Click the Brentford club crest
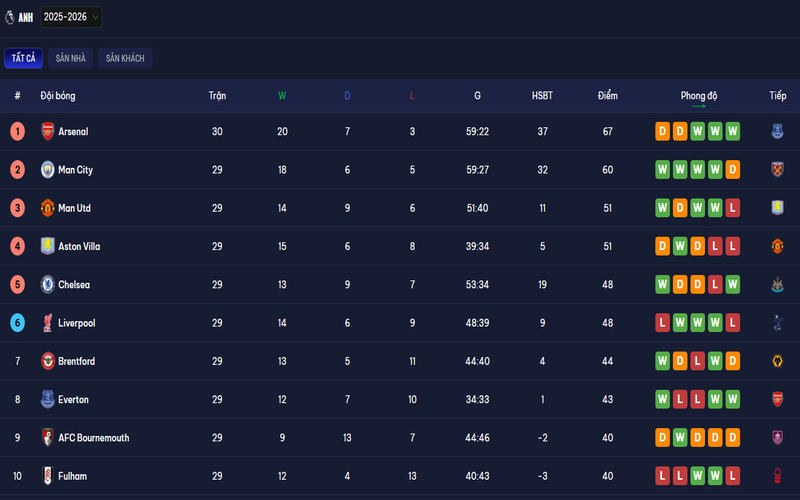This screenshot has height=500, width=800. pyautogui.click(x=47, y=361)
